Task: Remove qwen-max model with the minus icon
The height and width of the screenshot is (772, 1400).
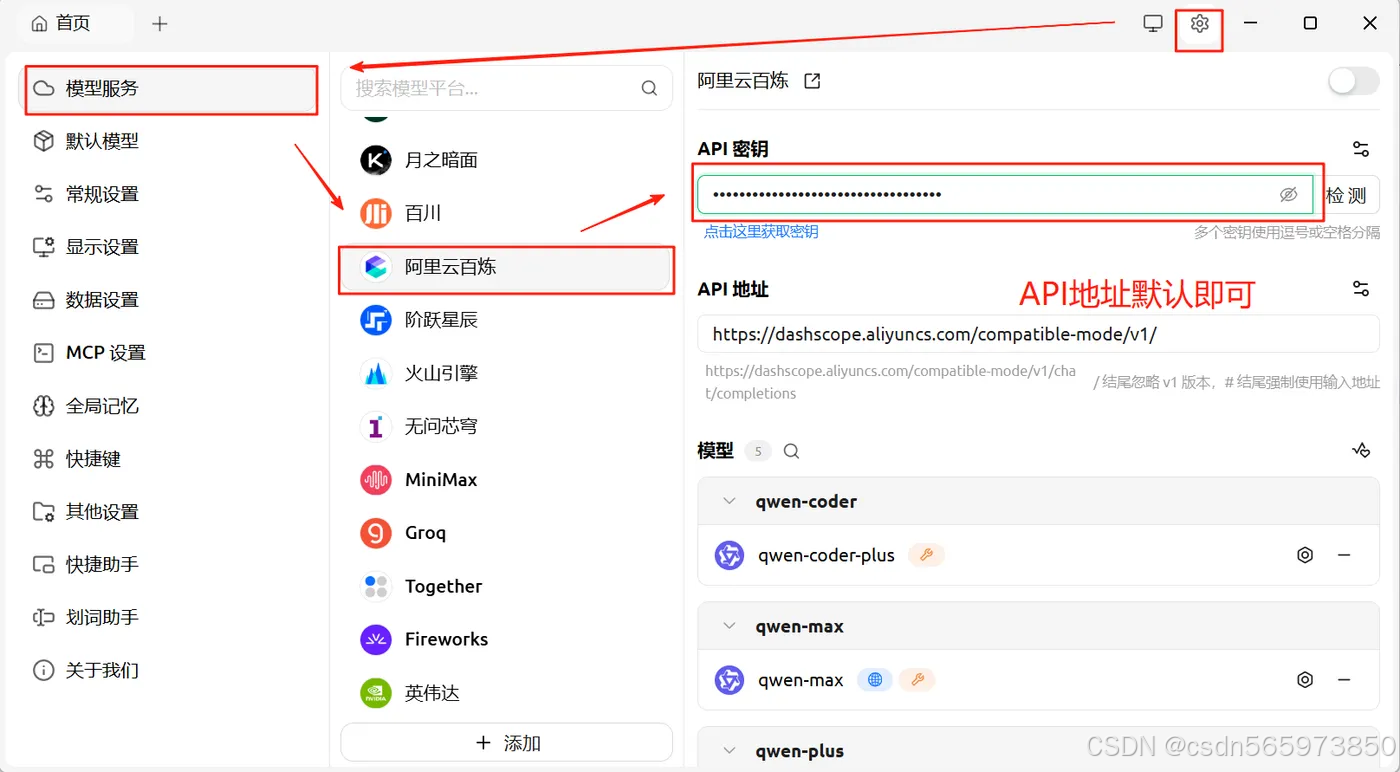Action: tap(1345, 679)
